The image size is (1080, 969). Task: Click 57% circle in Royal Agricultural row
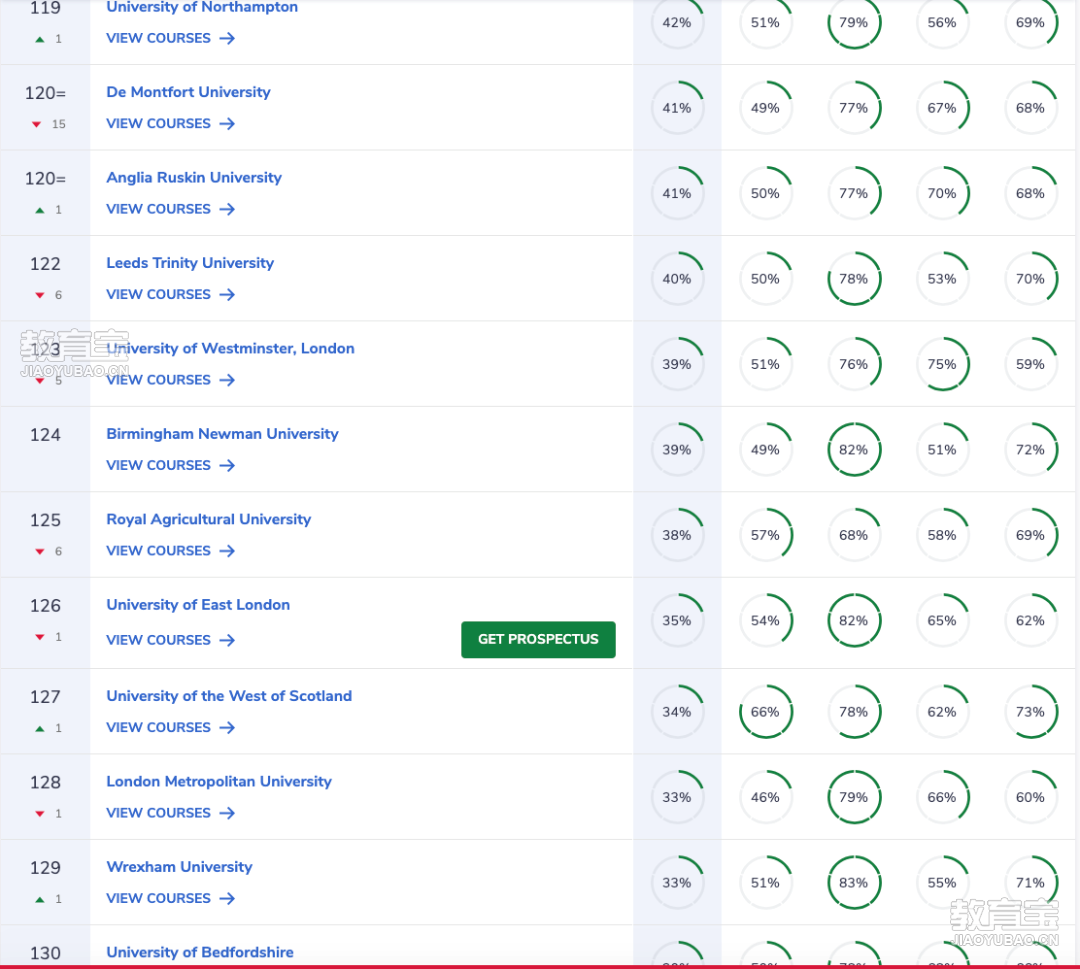pos(765,535)
